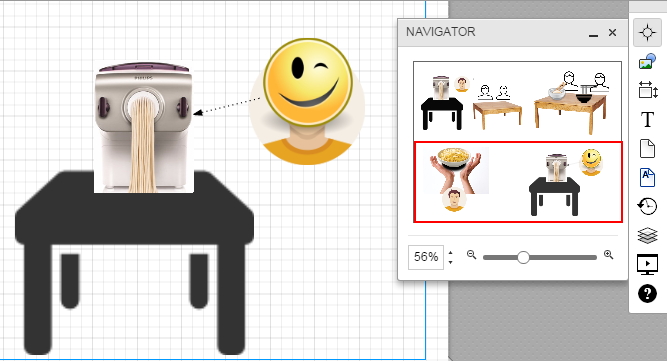This screenshot has height=361, width=667.
Task: Minimize the Navigator panel
Action: [593, 33]
